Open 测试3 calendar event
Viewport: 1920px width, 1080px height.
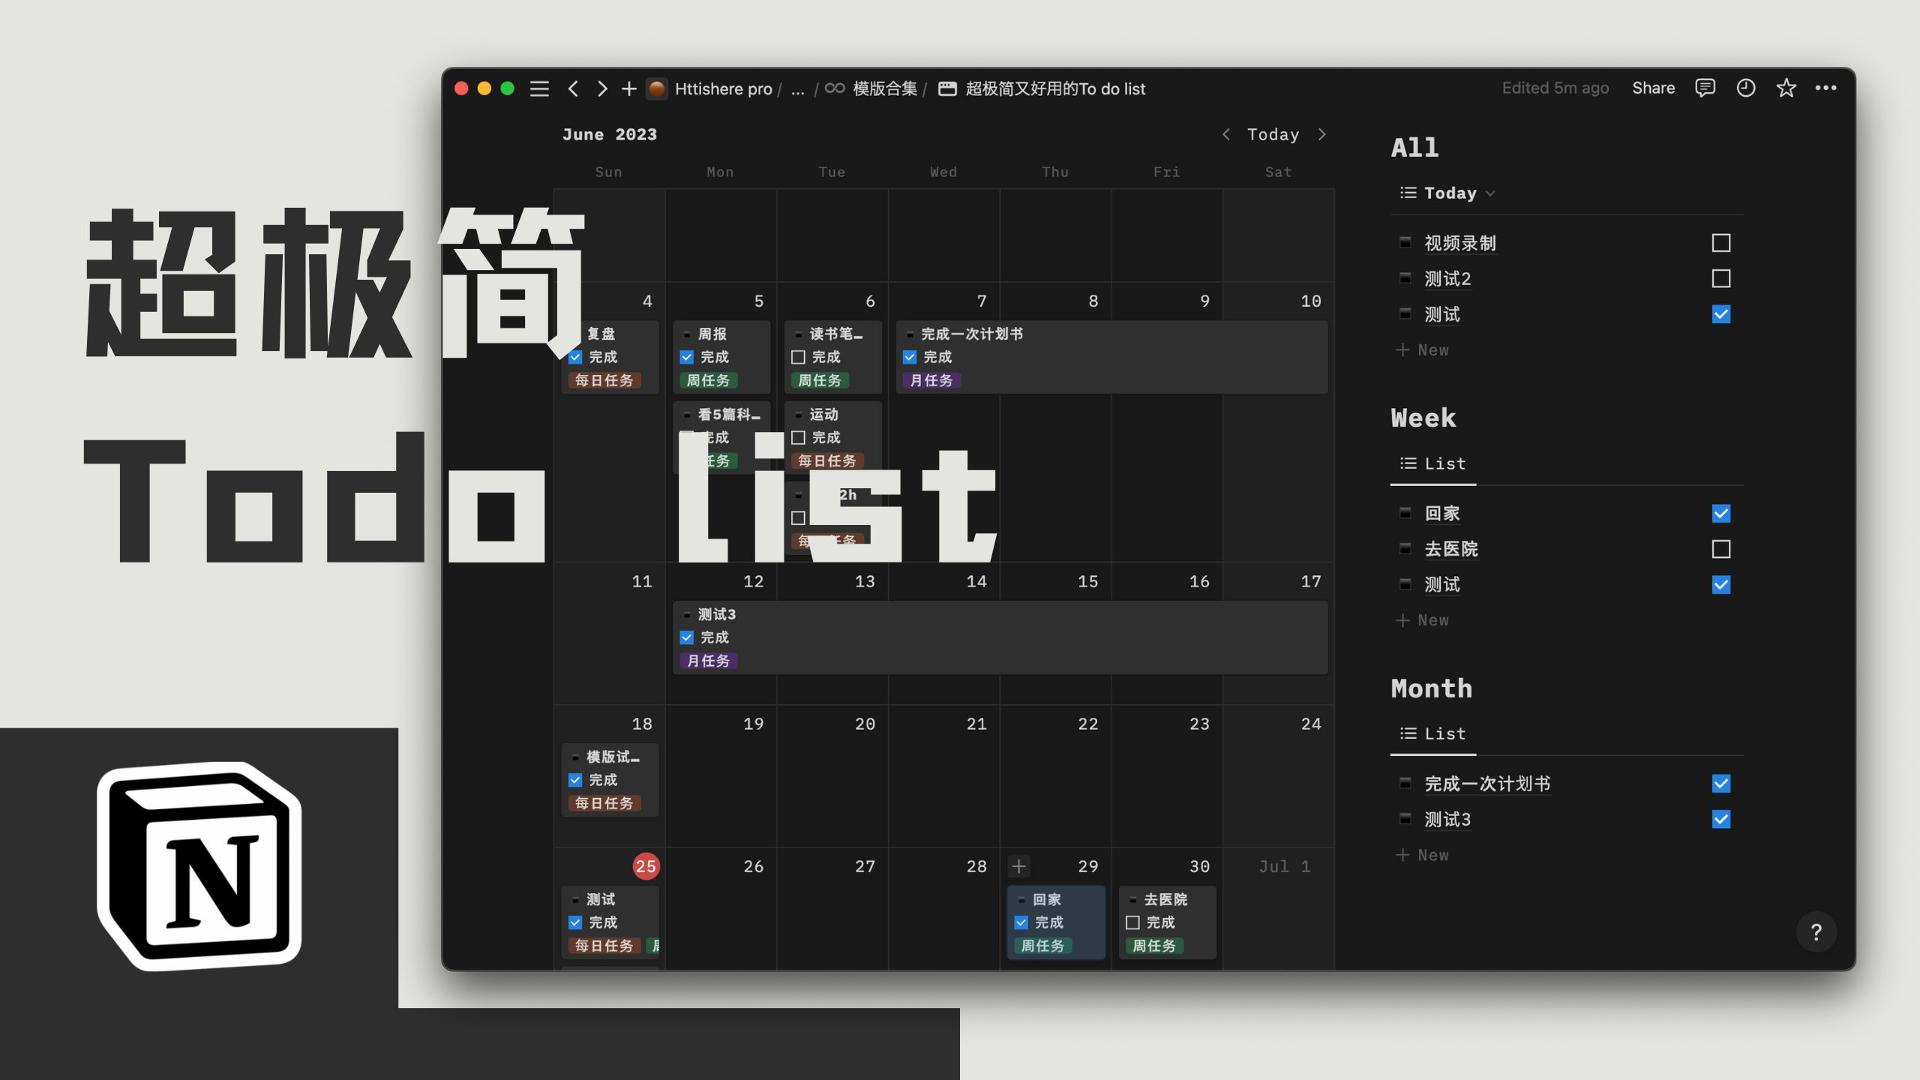(x=1000, y=637)
